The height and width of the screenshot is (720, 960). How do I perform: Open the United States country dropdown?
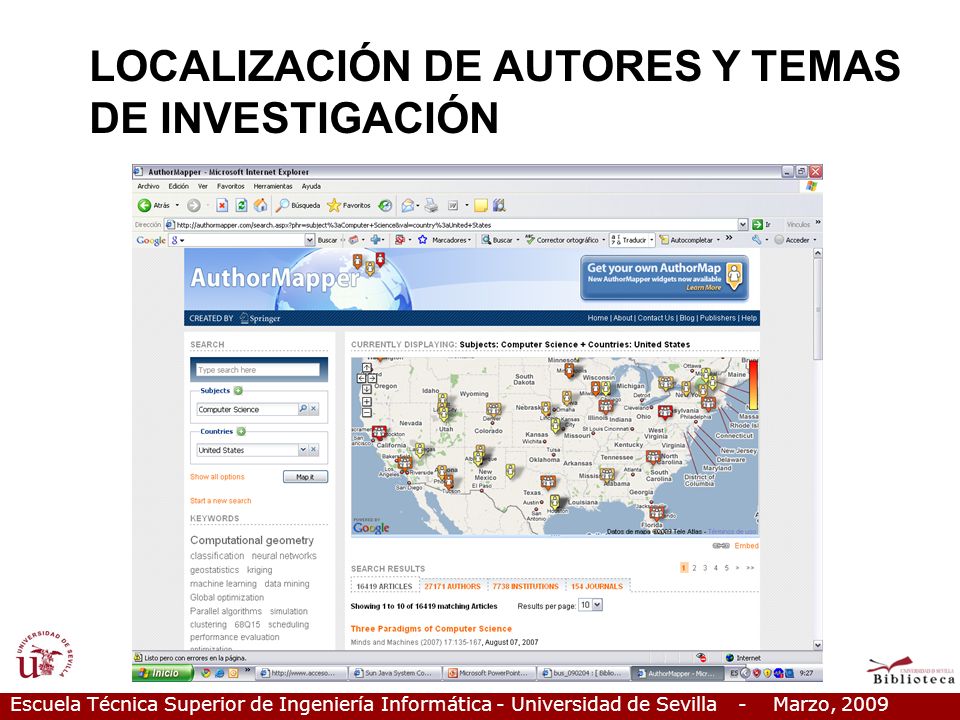pyautogui.click(x=302, y=450)
